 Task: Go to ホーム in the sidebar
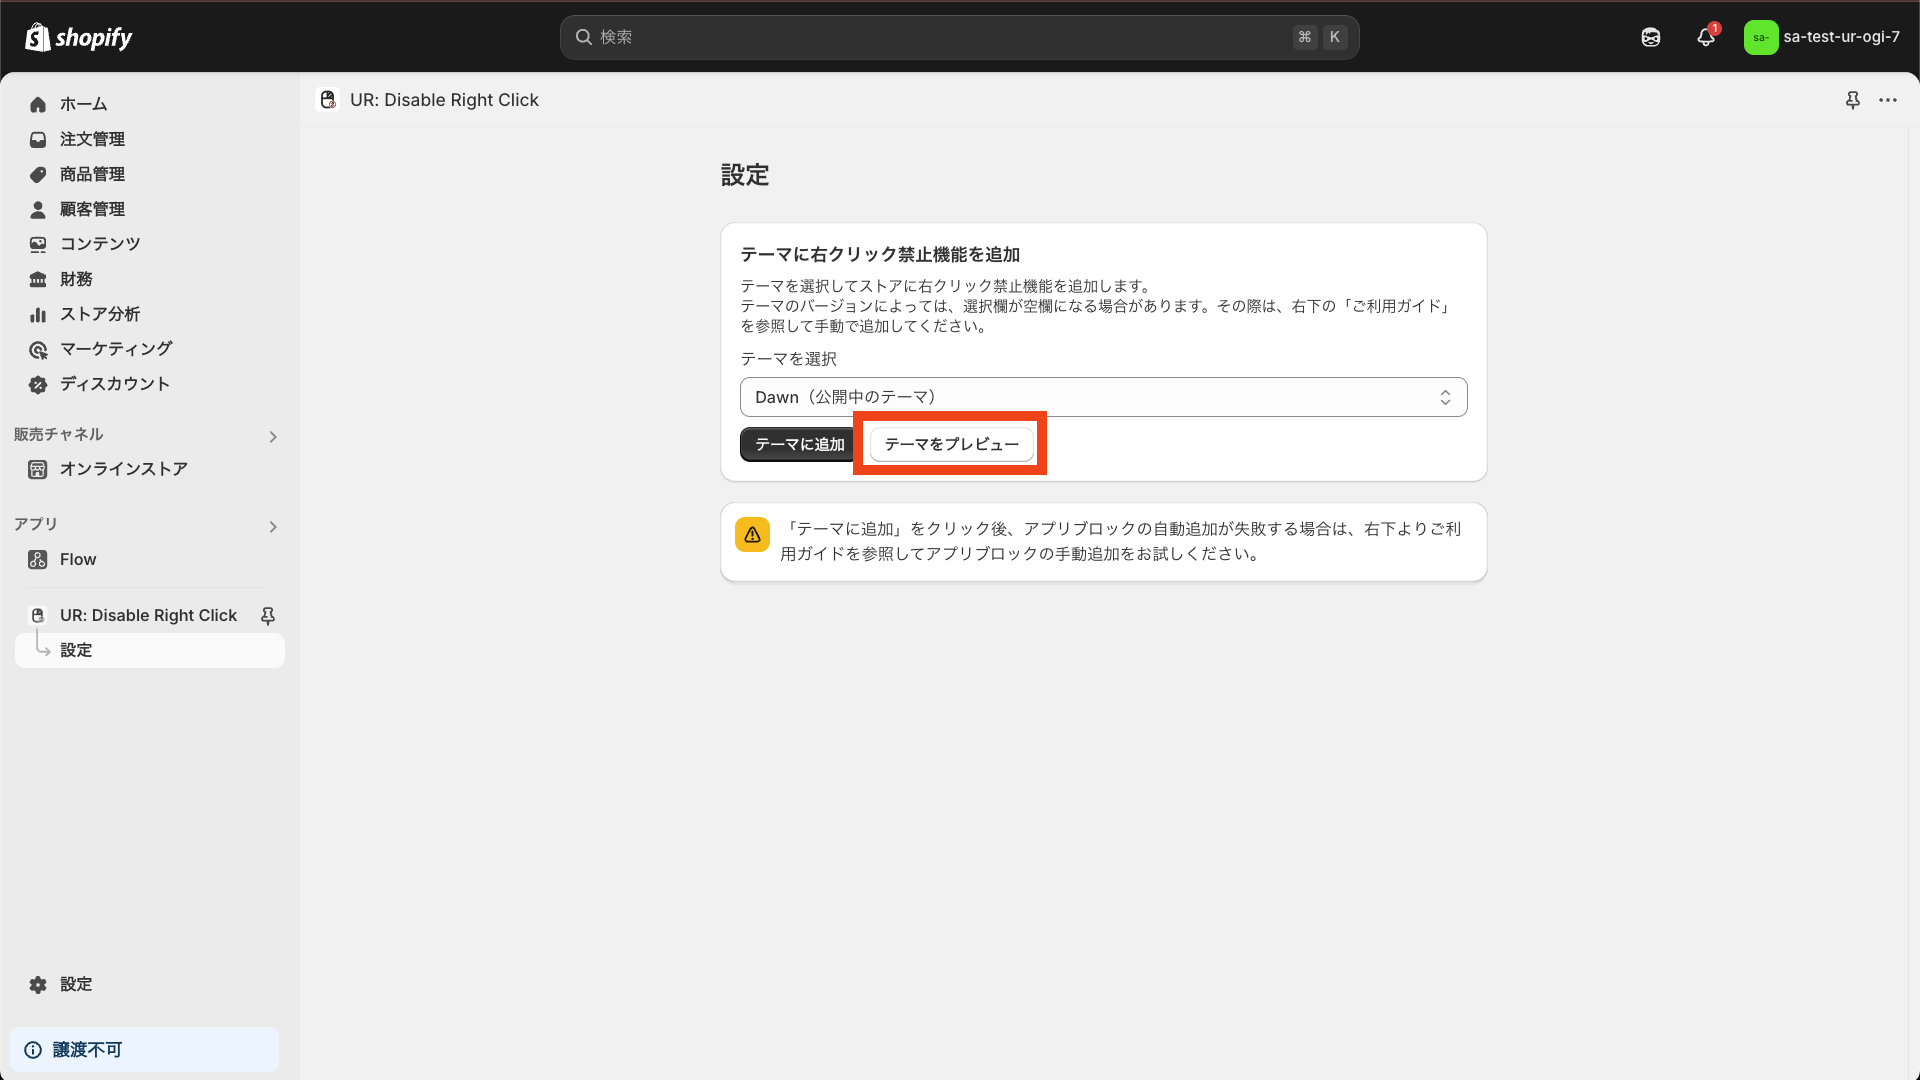83,104
